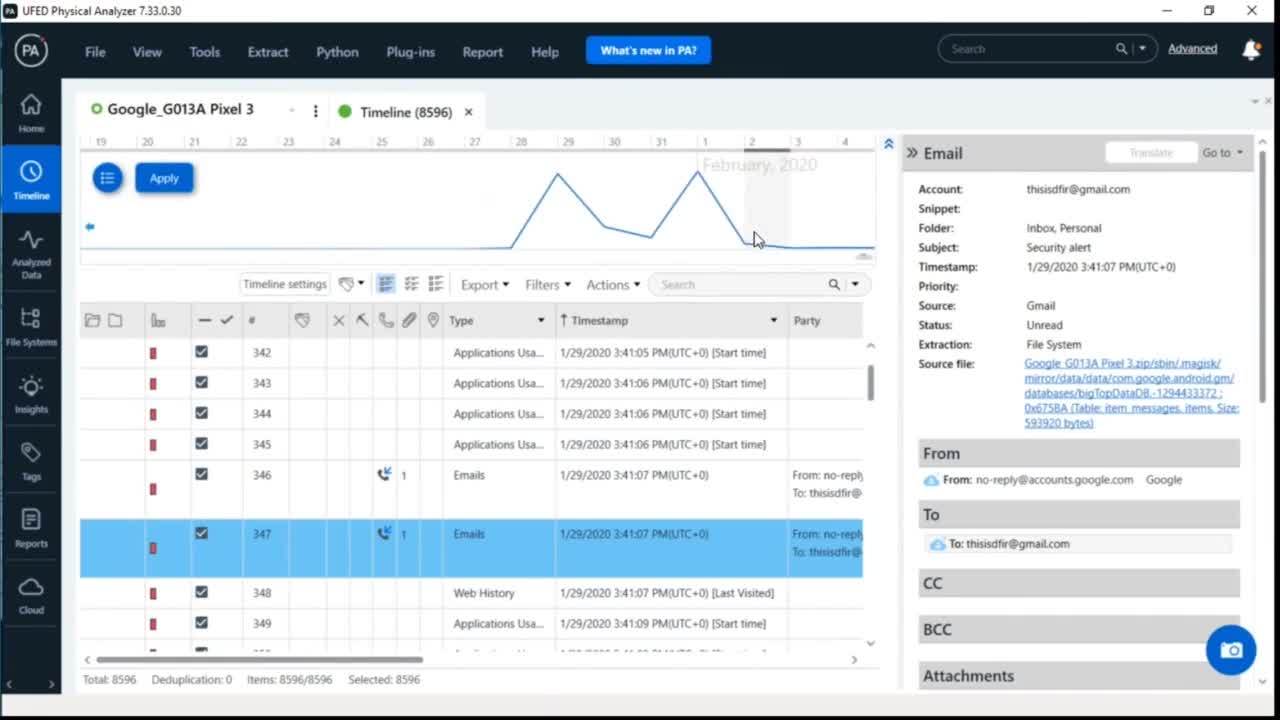
Task: Open the Cloud sidebar icon
Action: point(31,594)
